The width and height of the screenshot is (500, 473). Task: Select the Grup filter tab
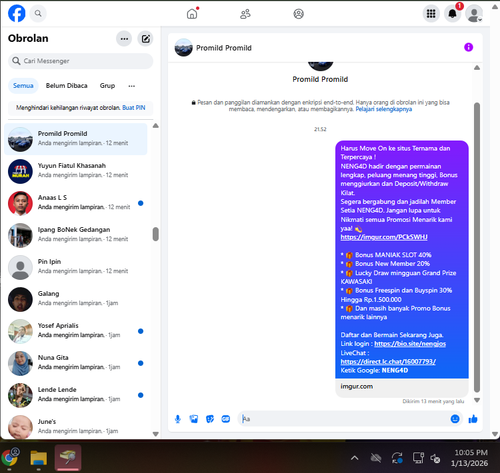pyautogui.click(x=107, y=86)
